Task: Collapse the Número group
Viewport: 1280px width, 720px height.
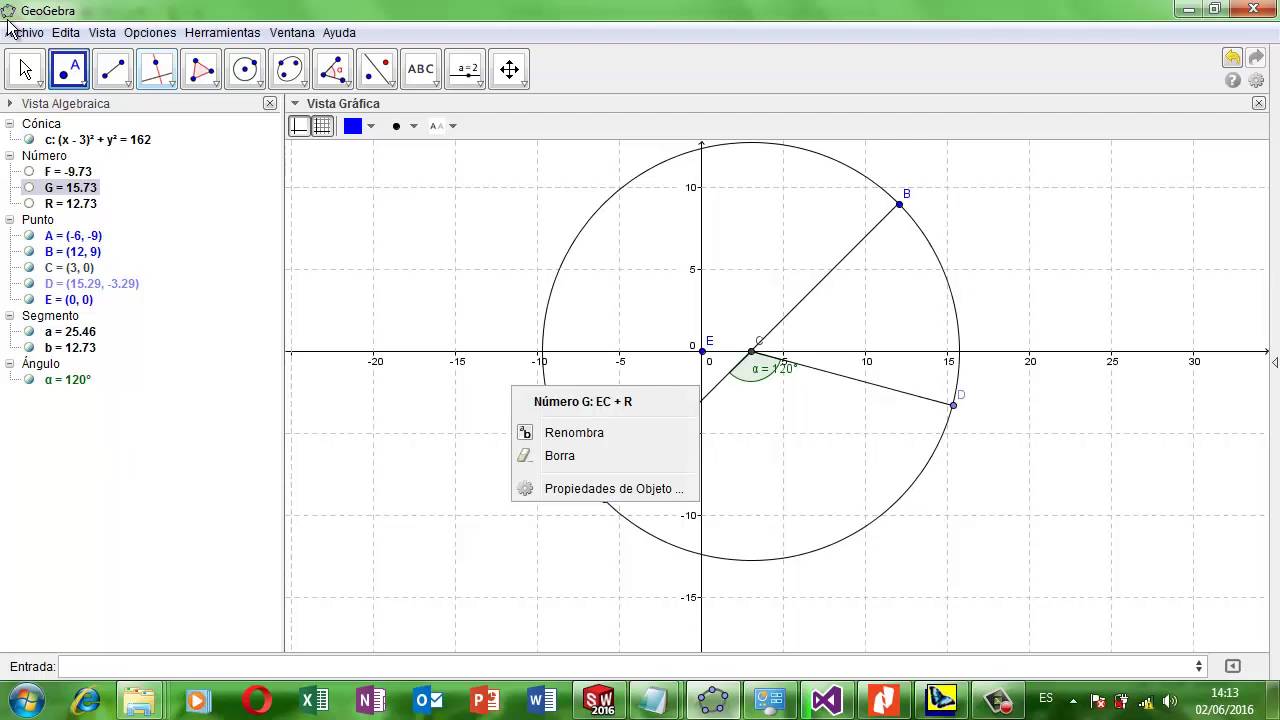Action: tap(10, 156)
